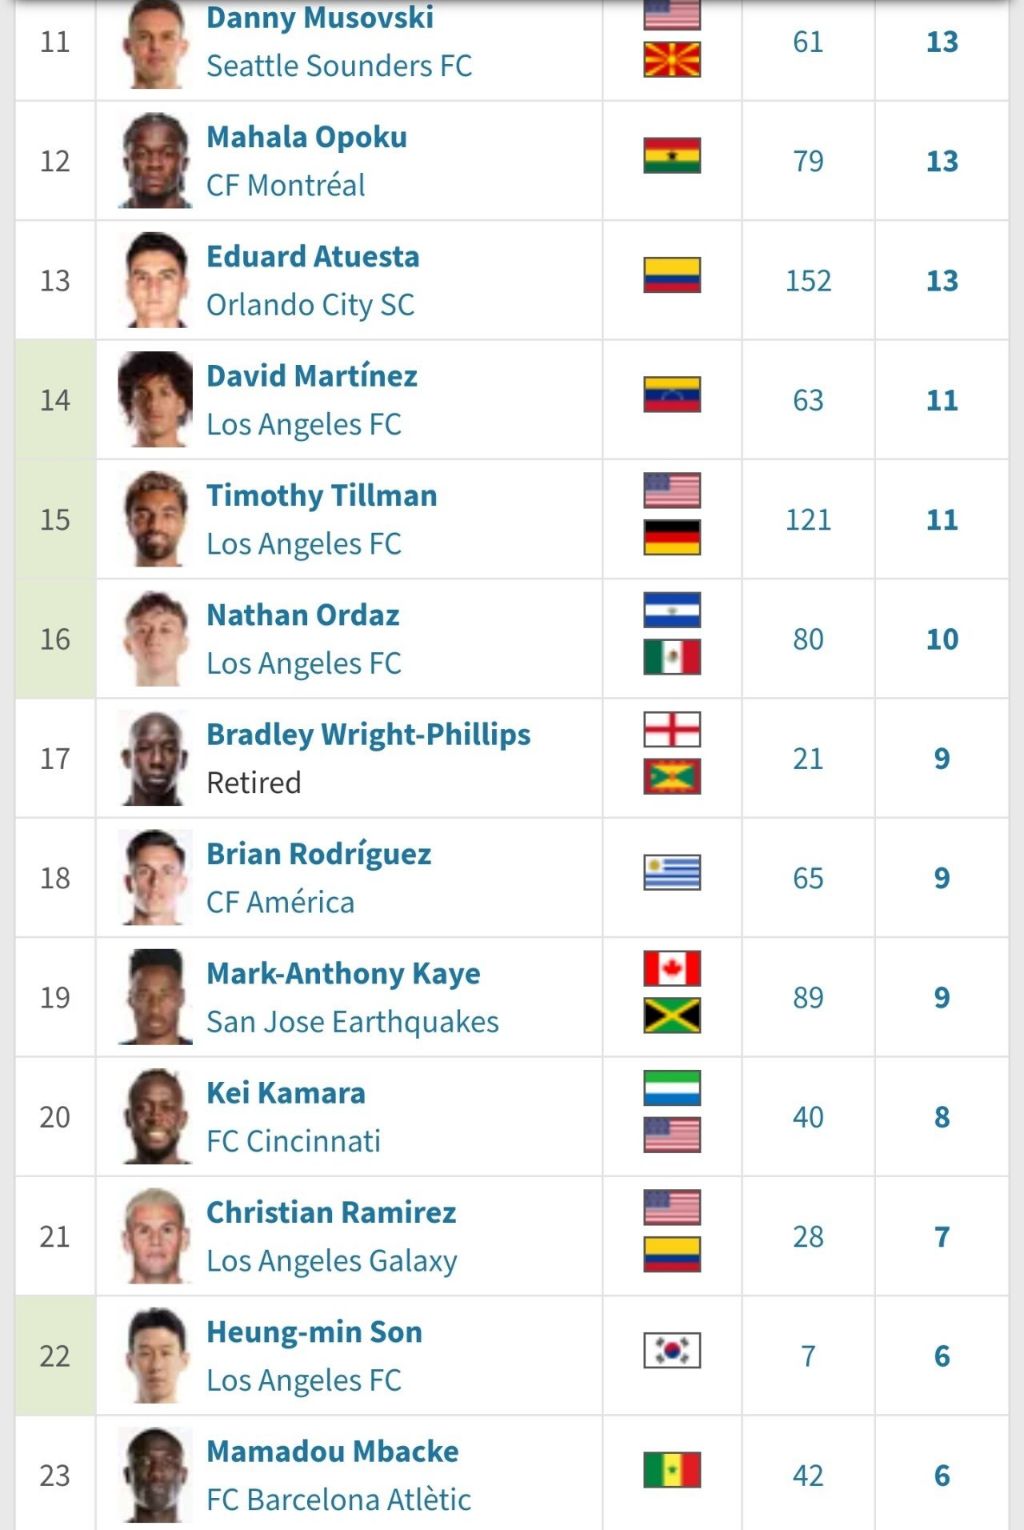1024x1530 pixels.
Task: Click Venezuela flag next to David Martínez
Action: [x=672, y=395]
